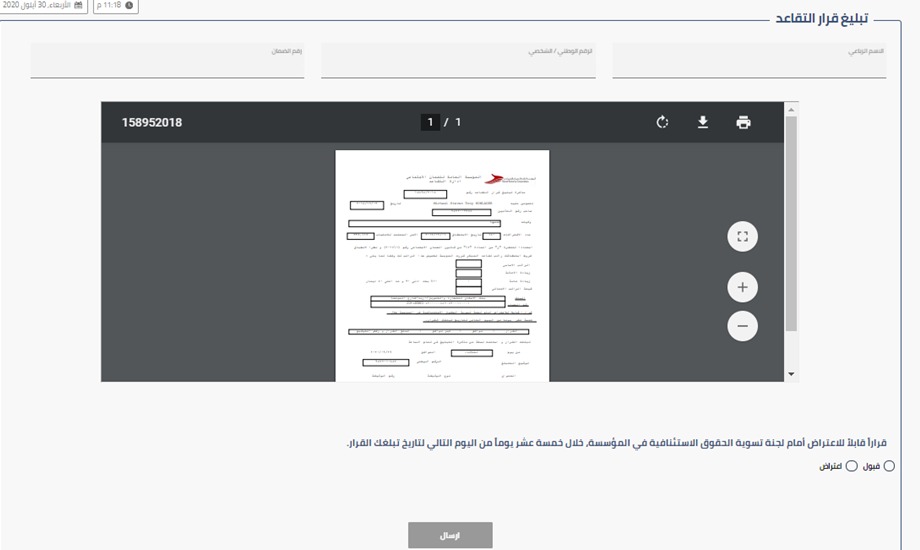Click the رقم الضمان field
The width and height of the screenshot is (920, 550).
coord(167,64)
